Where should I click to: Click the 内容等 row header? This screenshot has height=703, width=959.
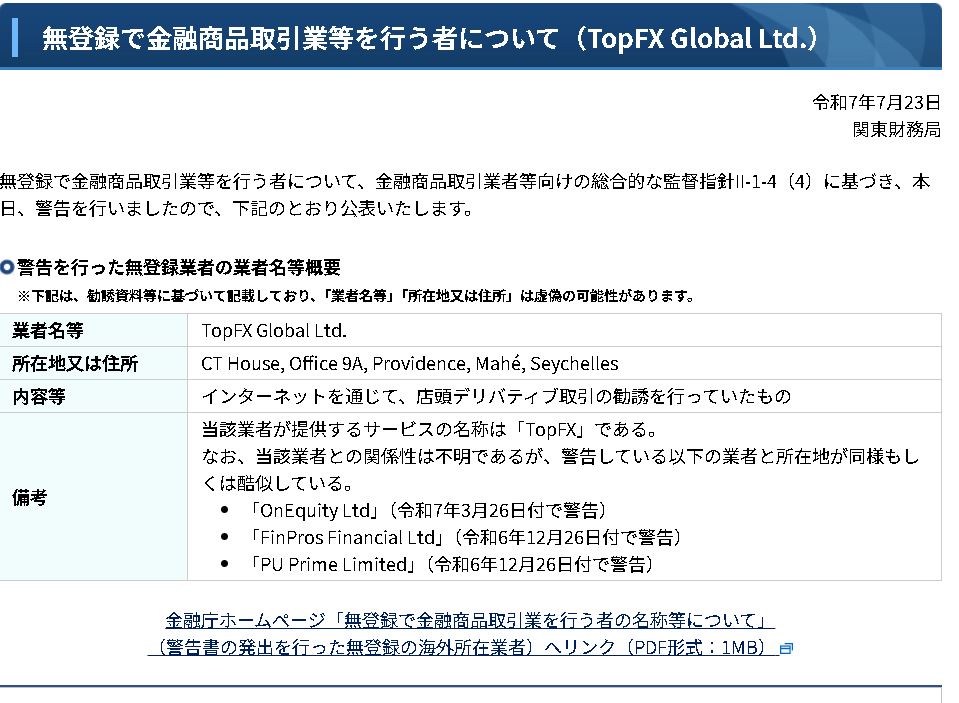pyautogui.click(x=94, y=396)
